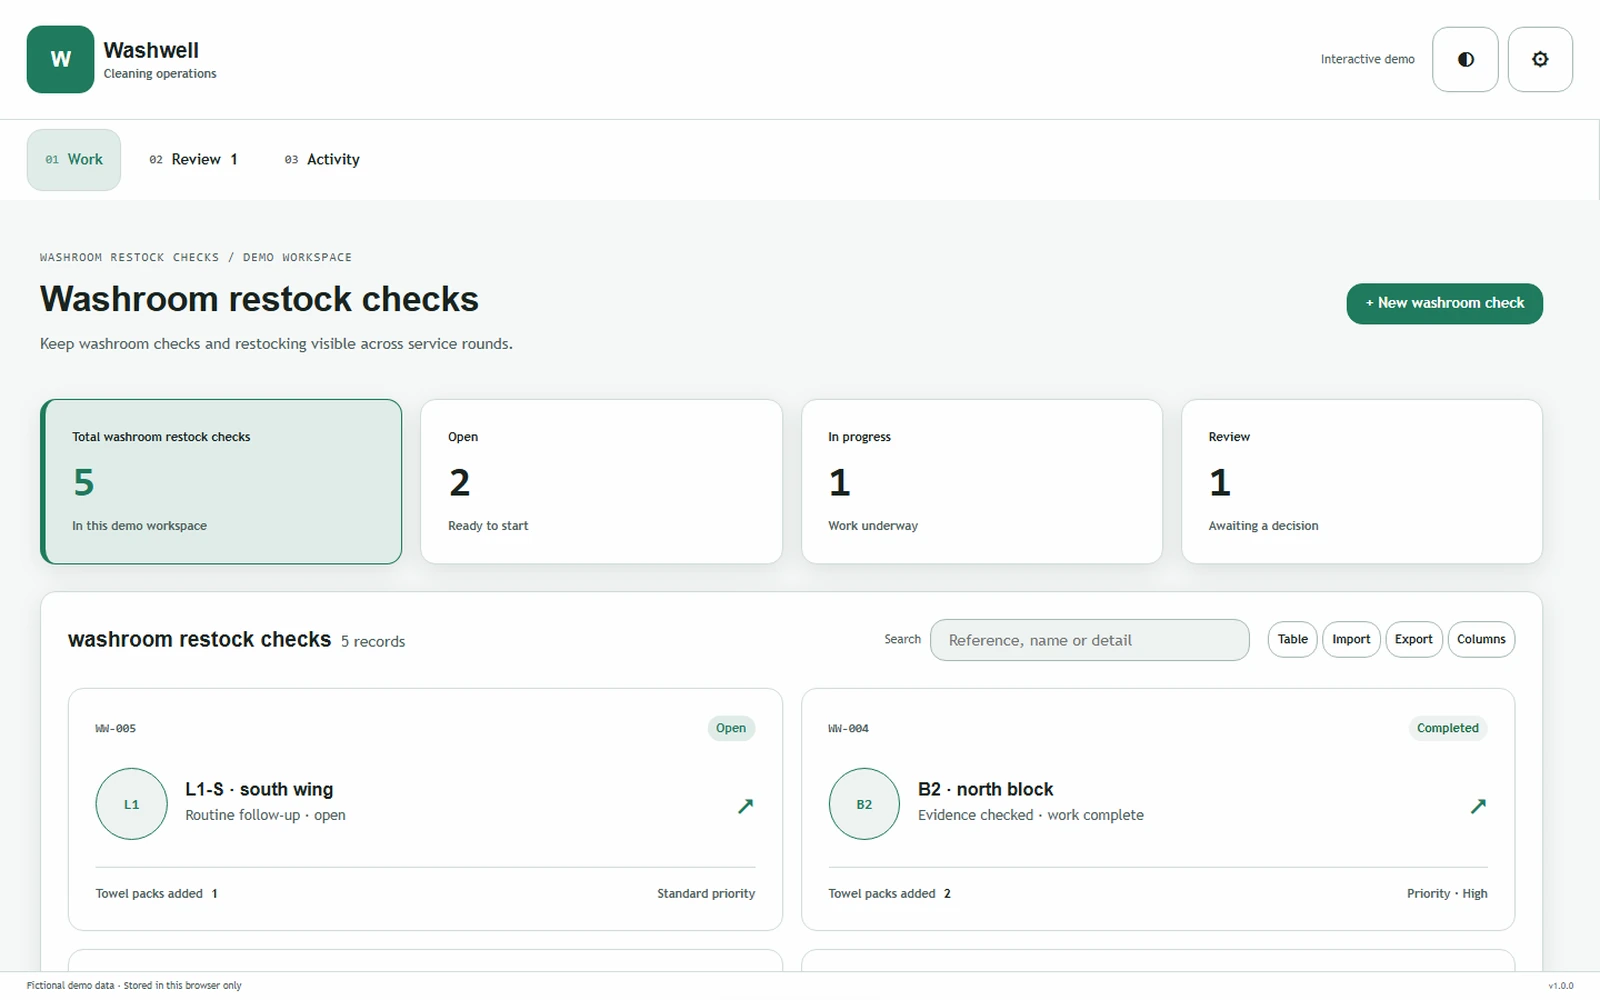Filter by the Review stat card

(1362, 482)
